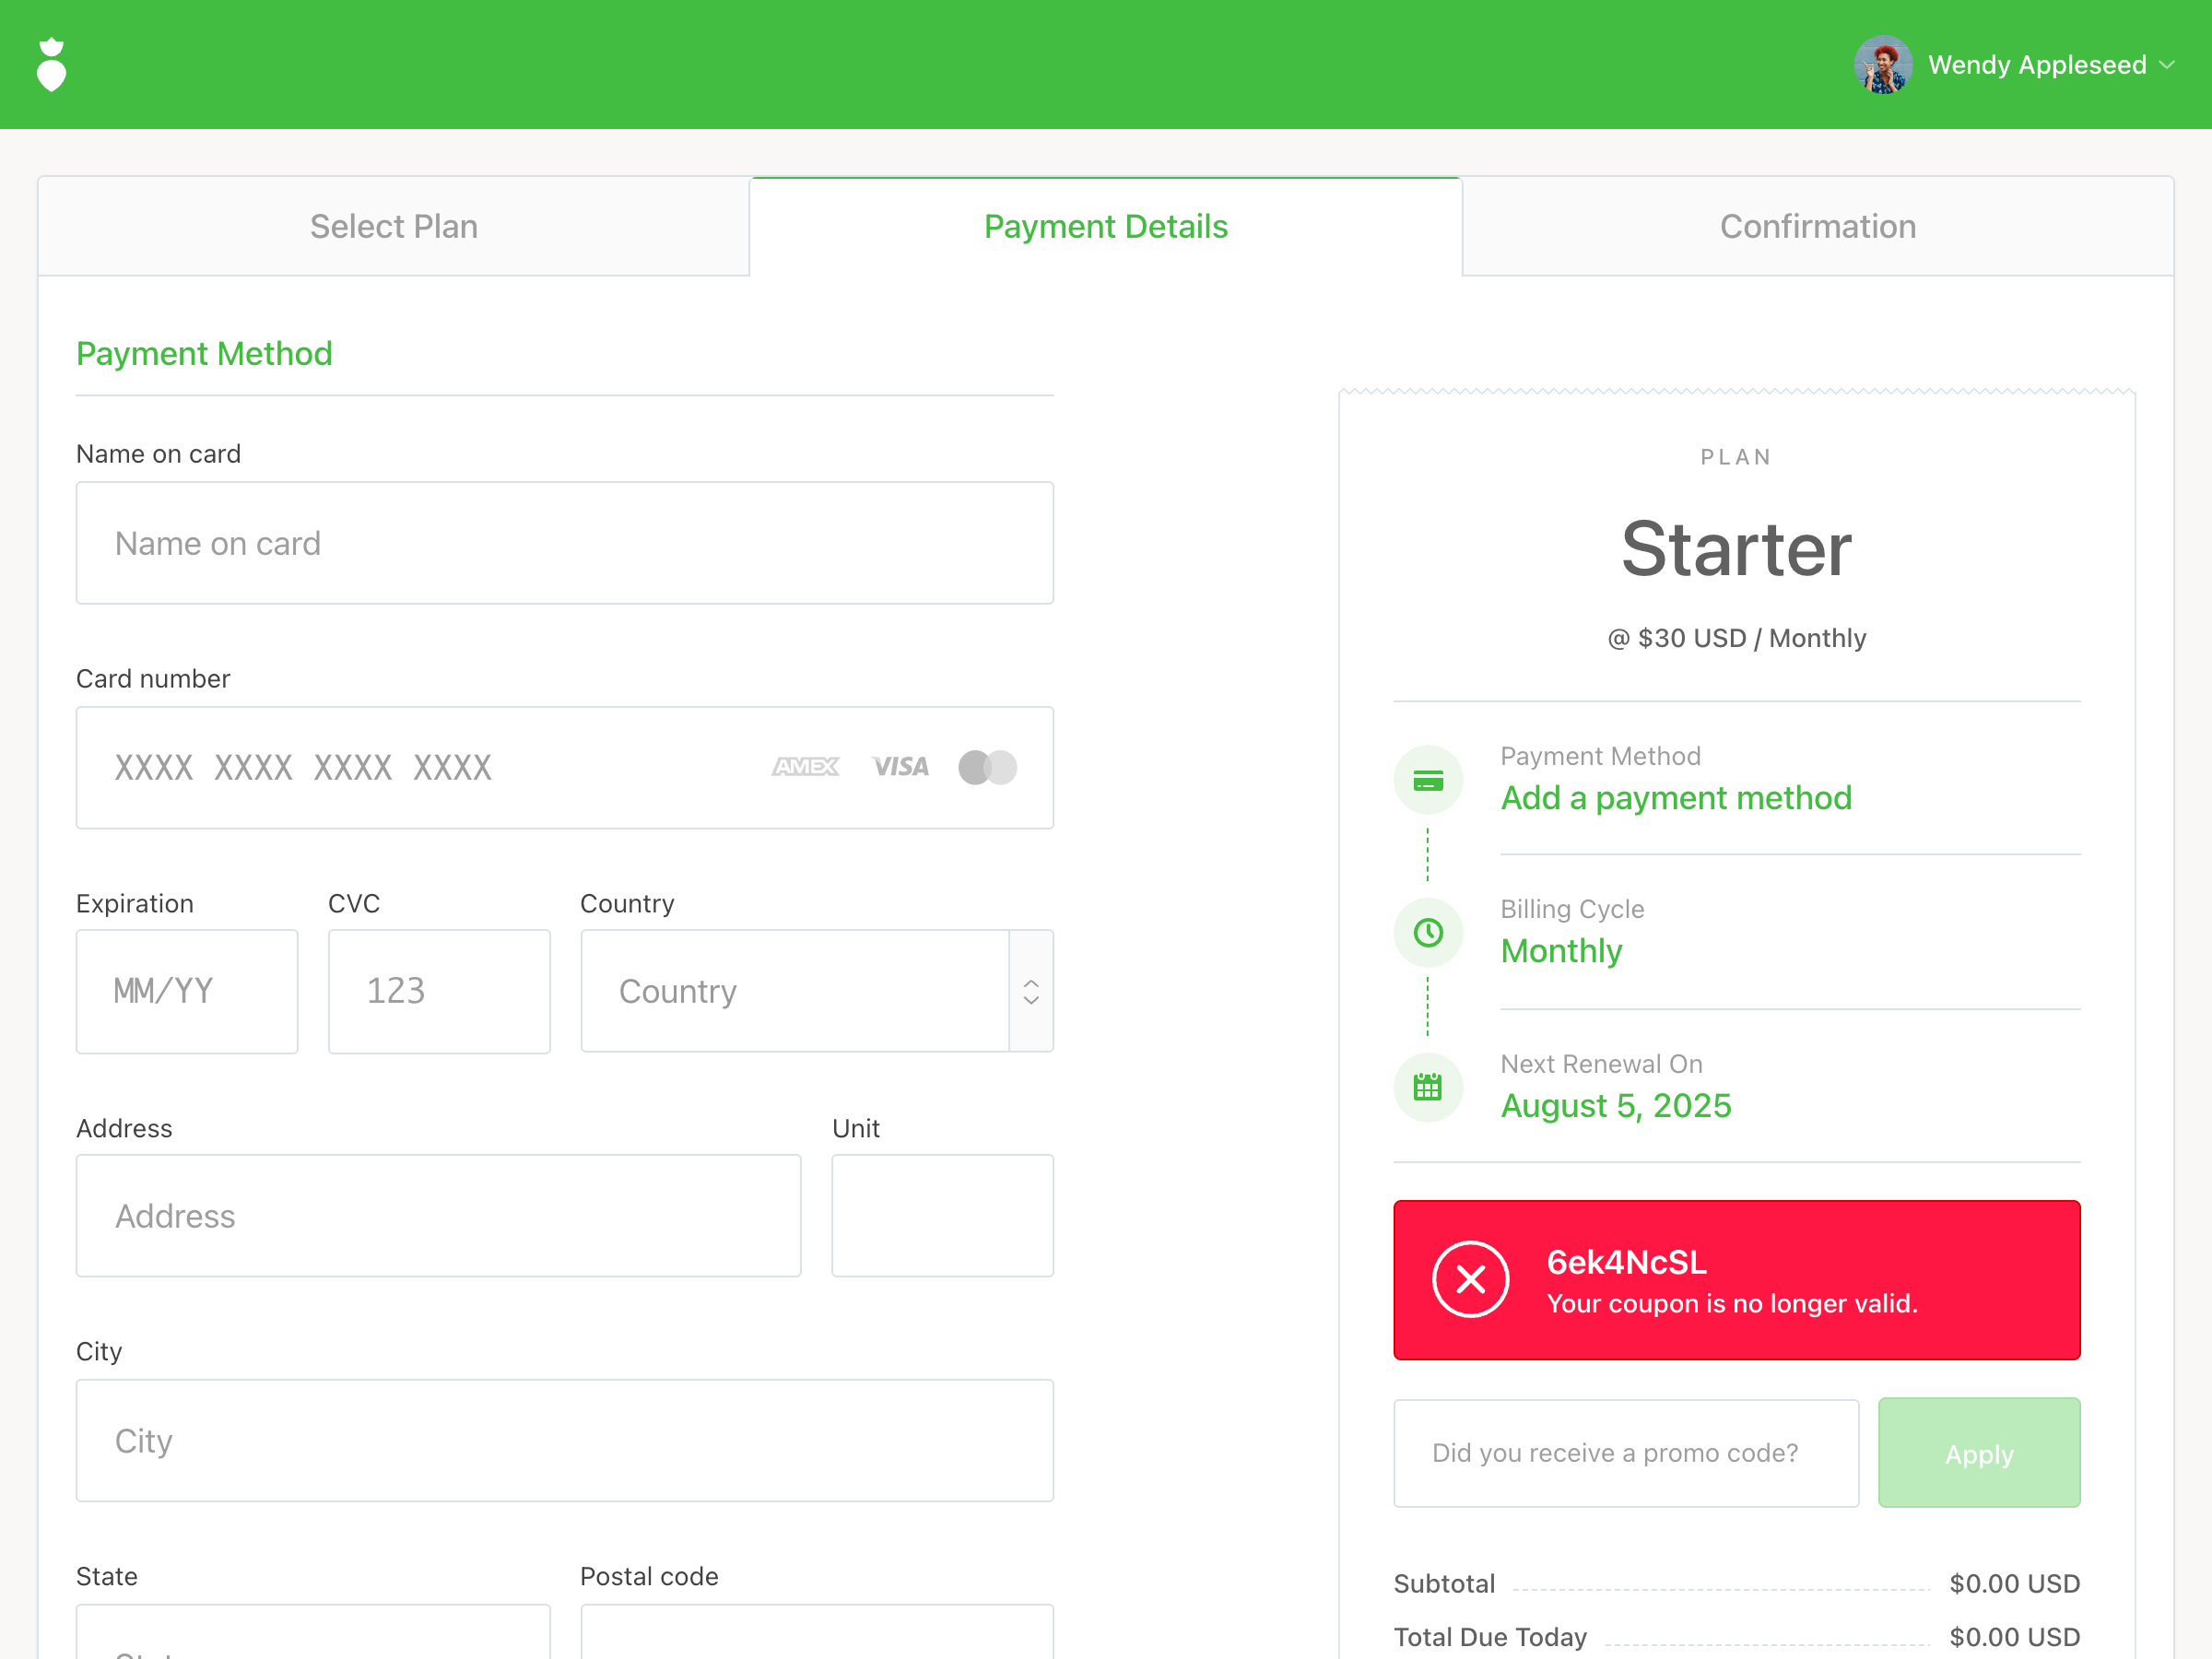Click the Add a payment method link
2212x1659 pixels.
click(x=1676, y=797)
